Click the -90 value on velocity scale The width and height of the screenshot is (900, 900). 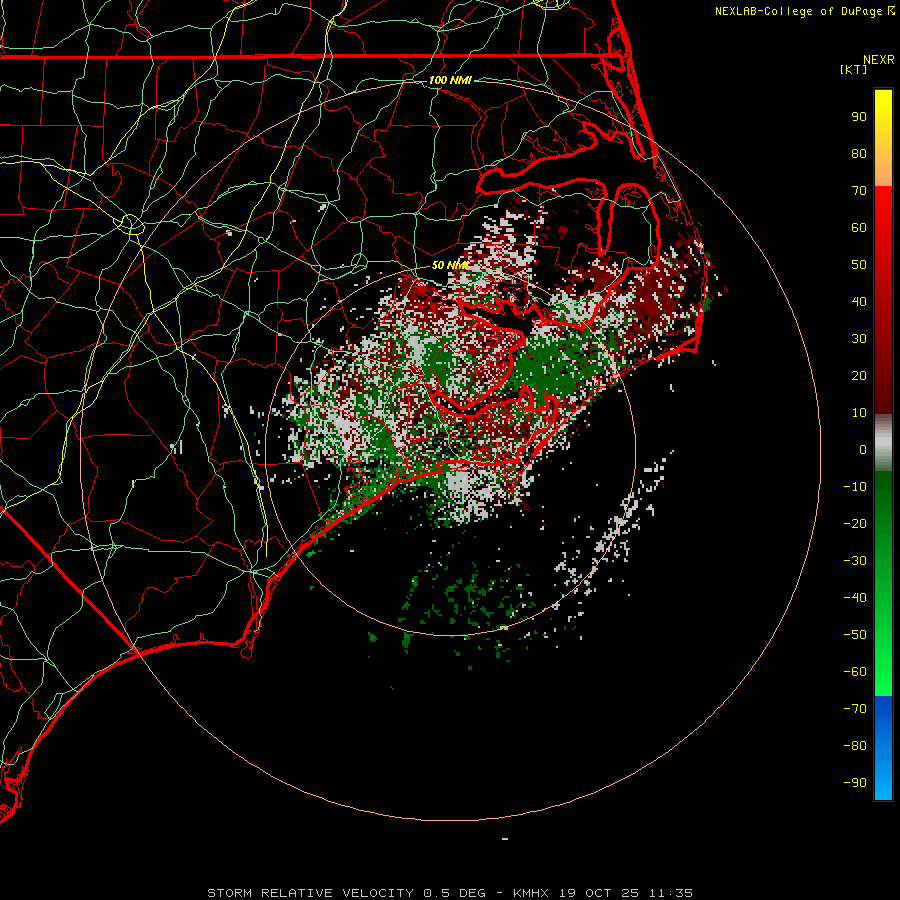pyautogui.click(x=855, y=783)
